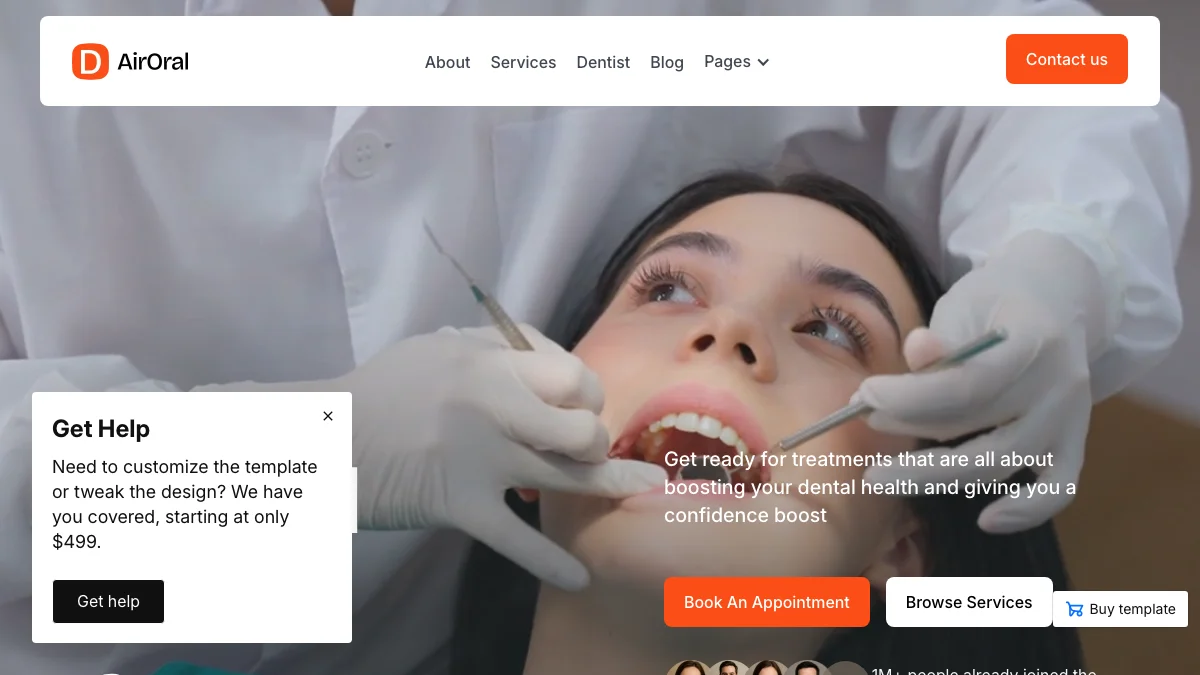Image resolution: width=1200 pixels, height=675 pixels.
Task: Click the Contact us button
Action: pyautogui.click(x=1067, y=59)
